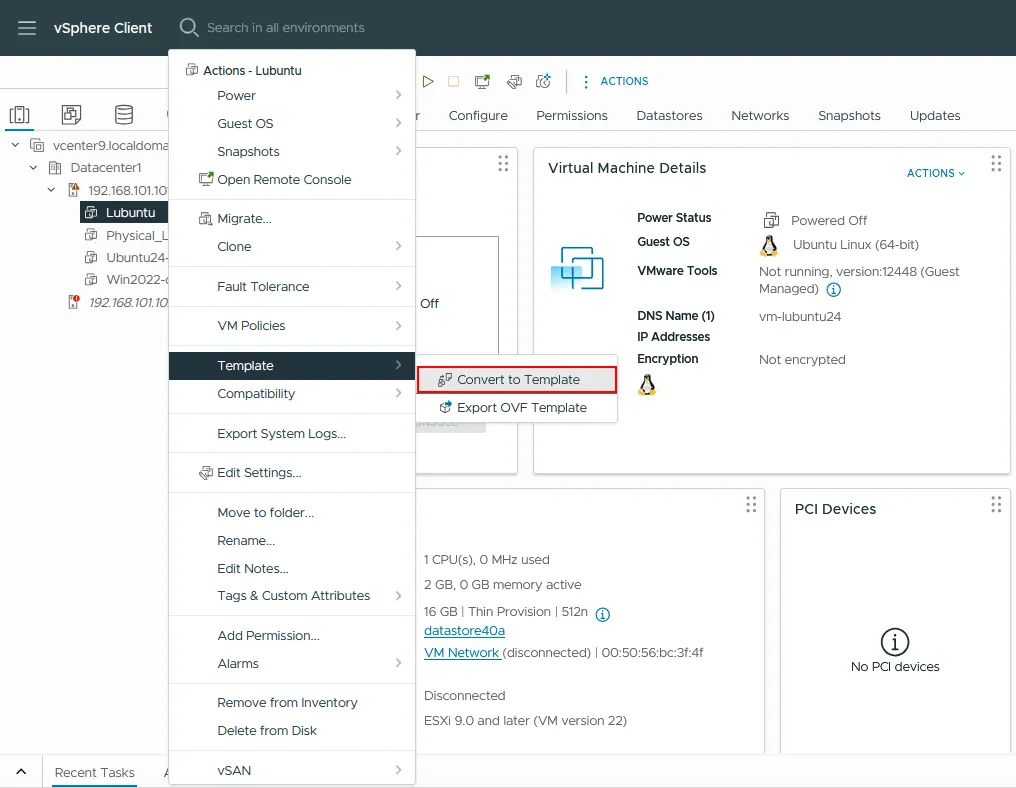Follow the datastore40a link
This screenshot has width=1016, height=788.
pos(464,631)
